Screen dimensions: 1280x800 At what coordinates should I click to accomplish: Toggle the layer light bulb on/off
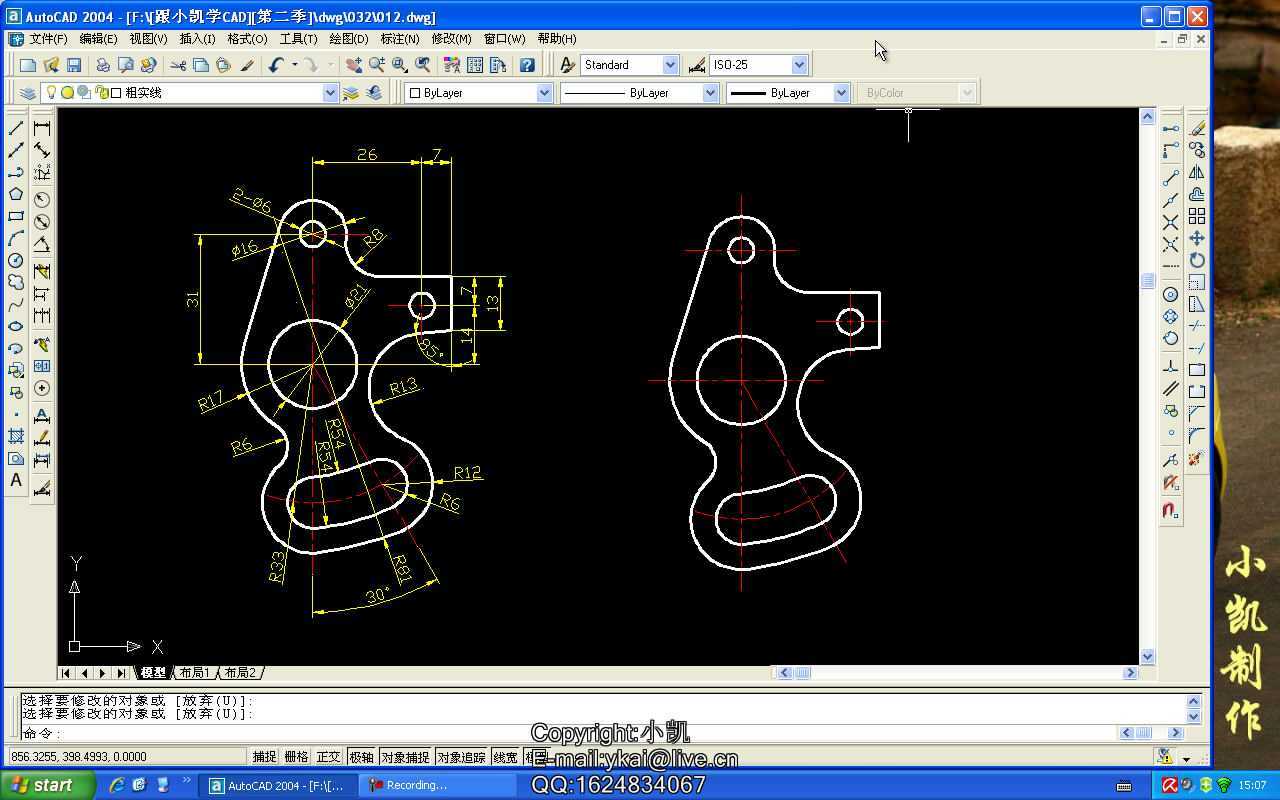click(x=52, y=92)
